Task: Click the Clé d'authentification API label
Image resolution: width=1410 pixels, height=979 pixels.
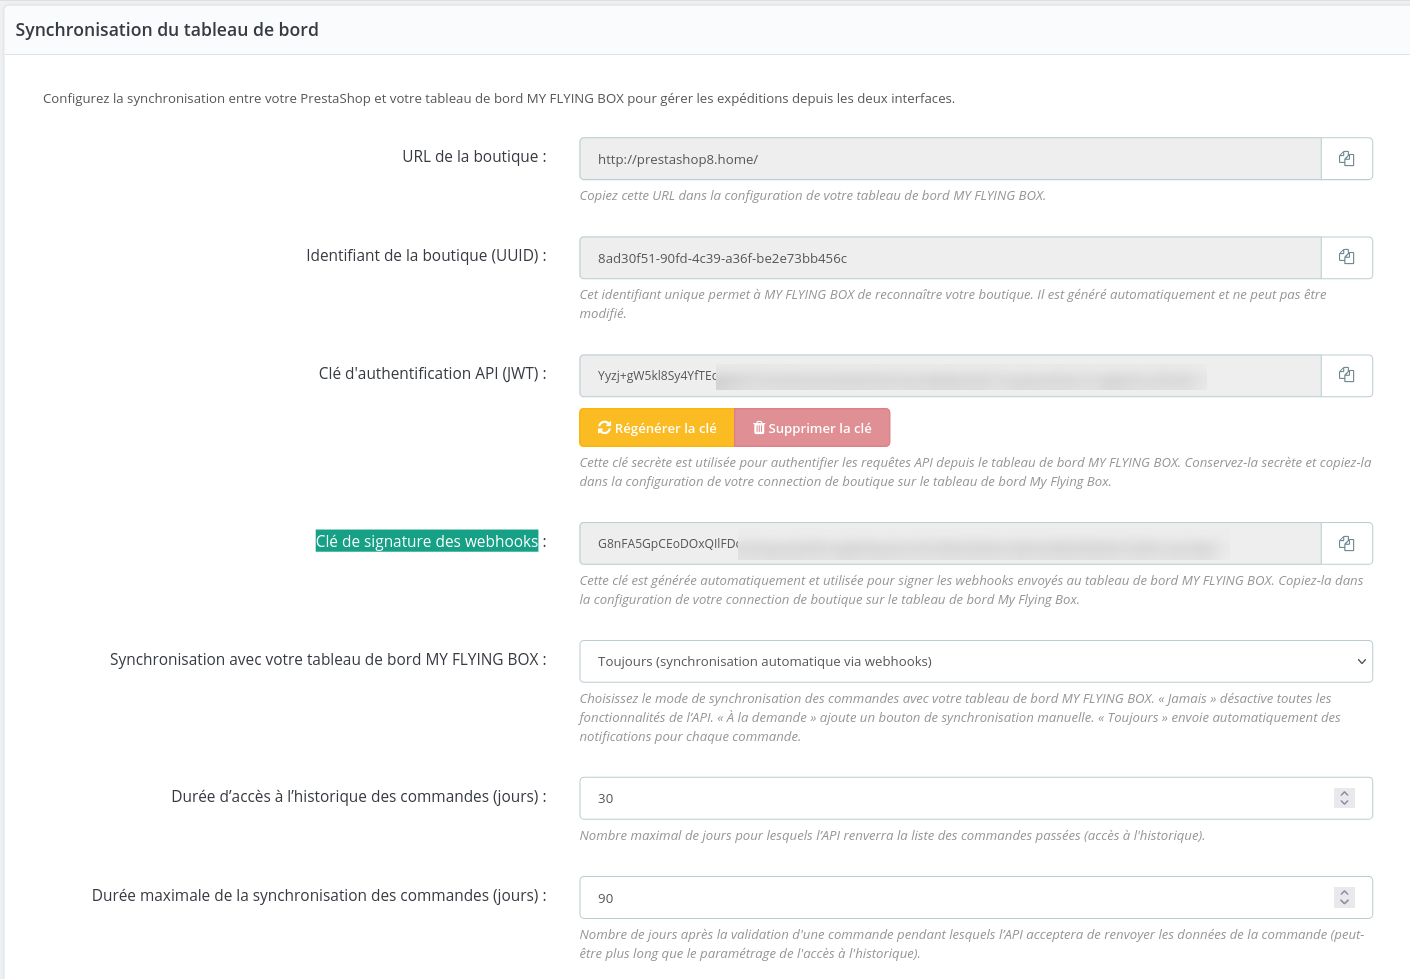Action: click(431, 374)
